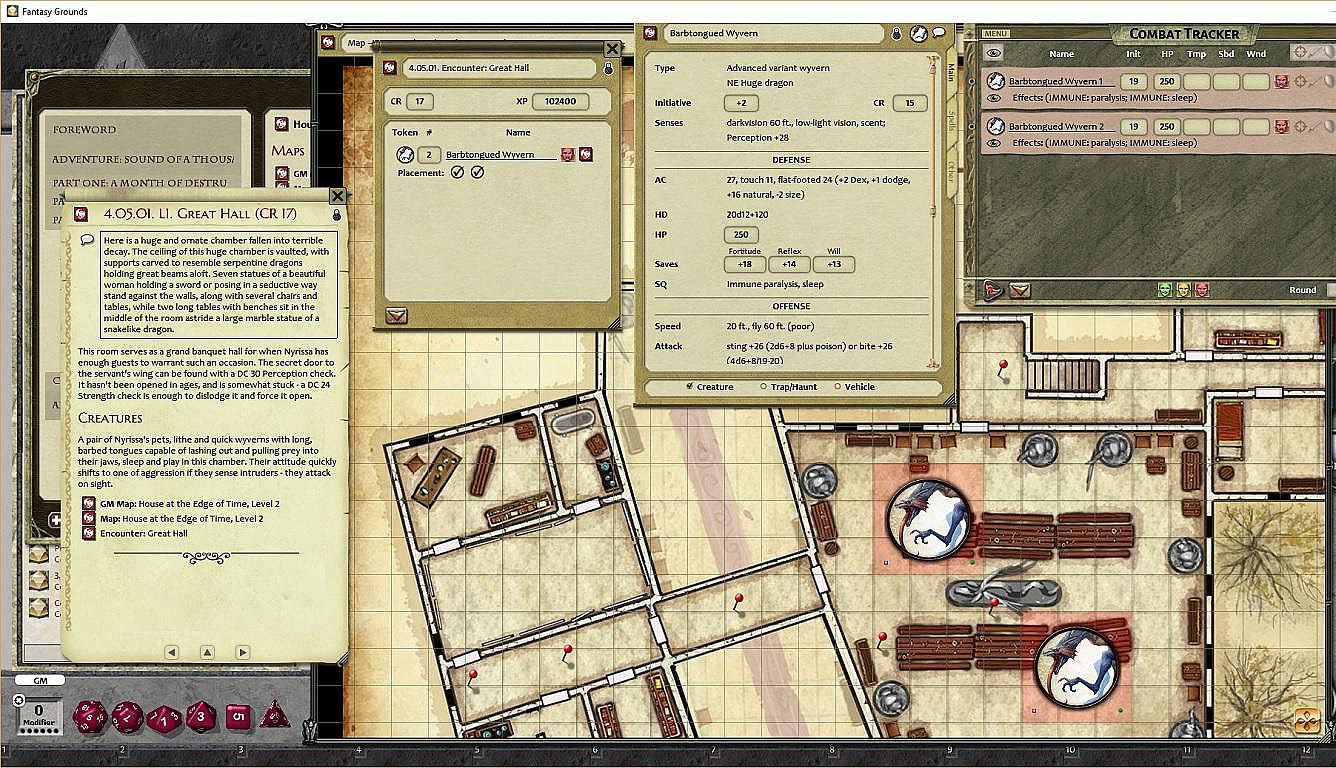Click the lock icon on Encounter: Great Hall window
Screen dimensions: 1336x768
[607, 68]
